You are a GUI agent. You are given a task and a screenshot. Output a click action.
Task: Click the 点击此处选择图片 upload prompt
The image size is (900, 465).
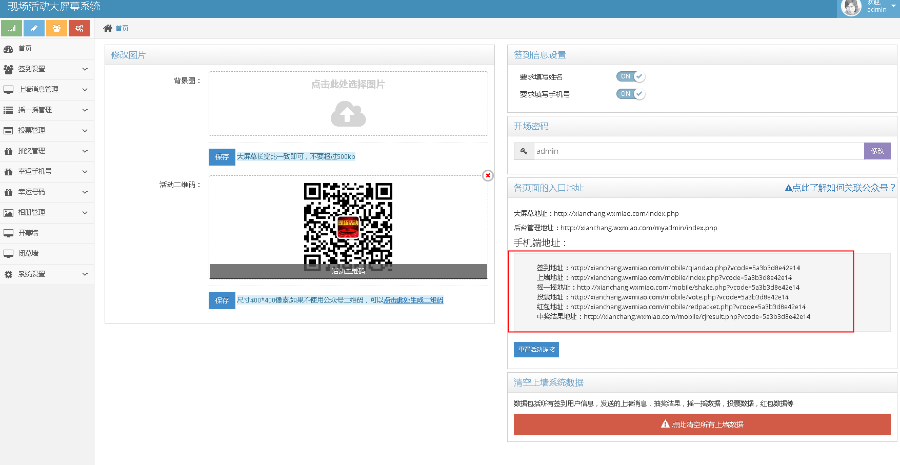click(x=348, y=84)
